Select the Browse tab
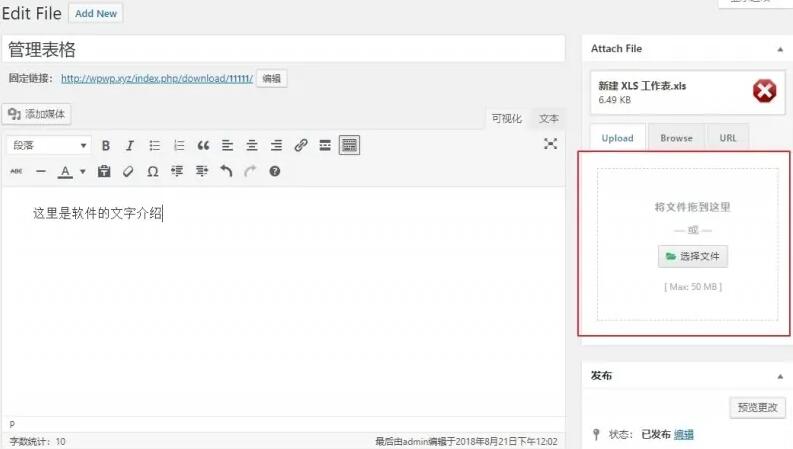Viewport: 793px width, 449px height. point(676,138)
